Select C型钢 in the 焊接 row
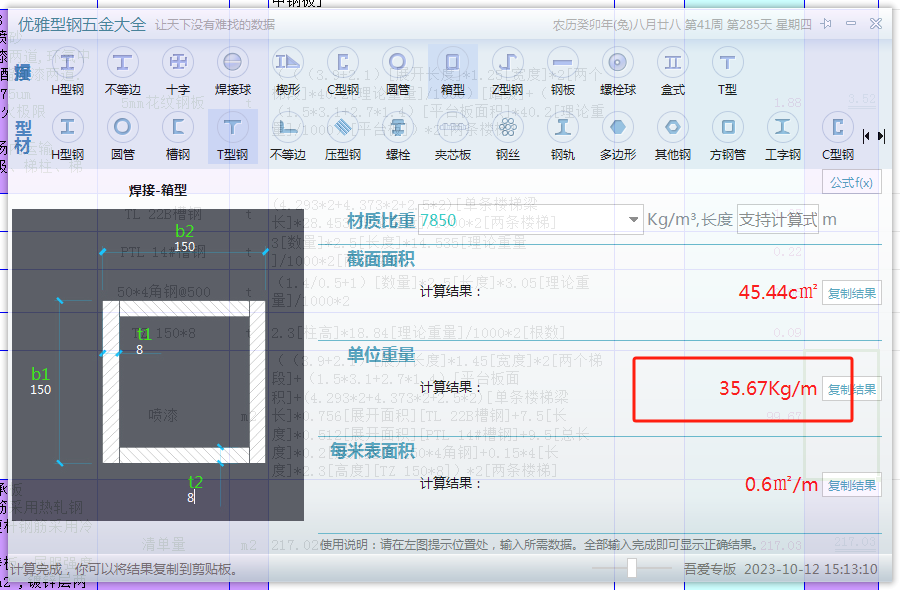The height and width of the screenshot is (590, 900). pyautogui.click(x=343, y=72)
